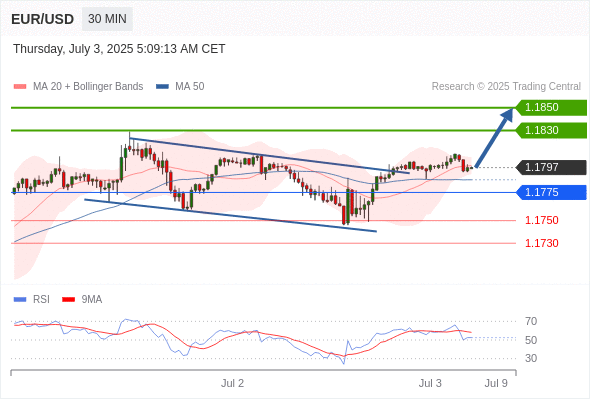Click the 1.1775 pivot price tag
590x400 pixels.
(x=551, y=193)
